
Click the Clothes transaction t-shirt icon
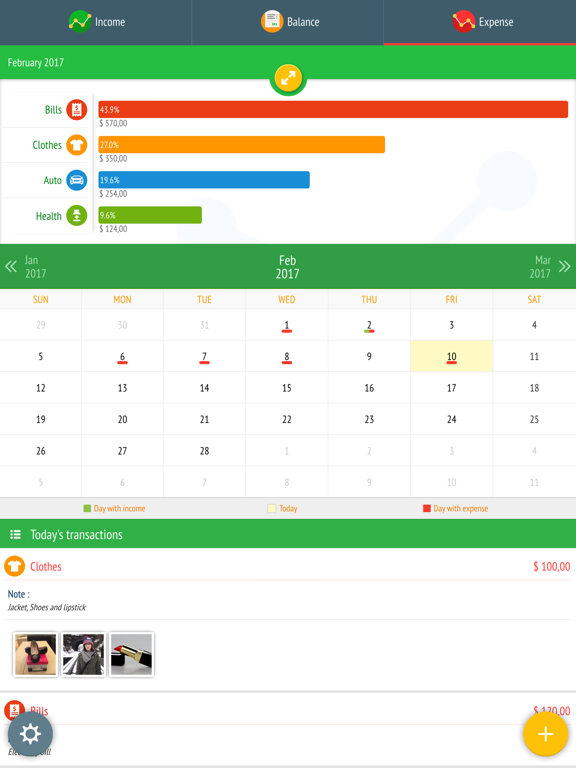pyautogui.click(x=14, y=566)
